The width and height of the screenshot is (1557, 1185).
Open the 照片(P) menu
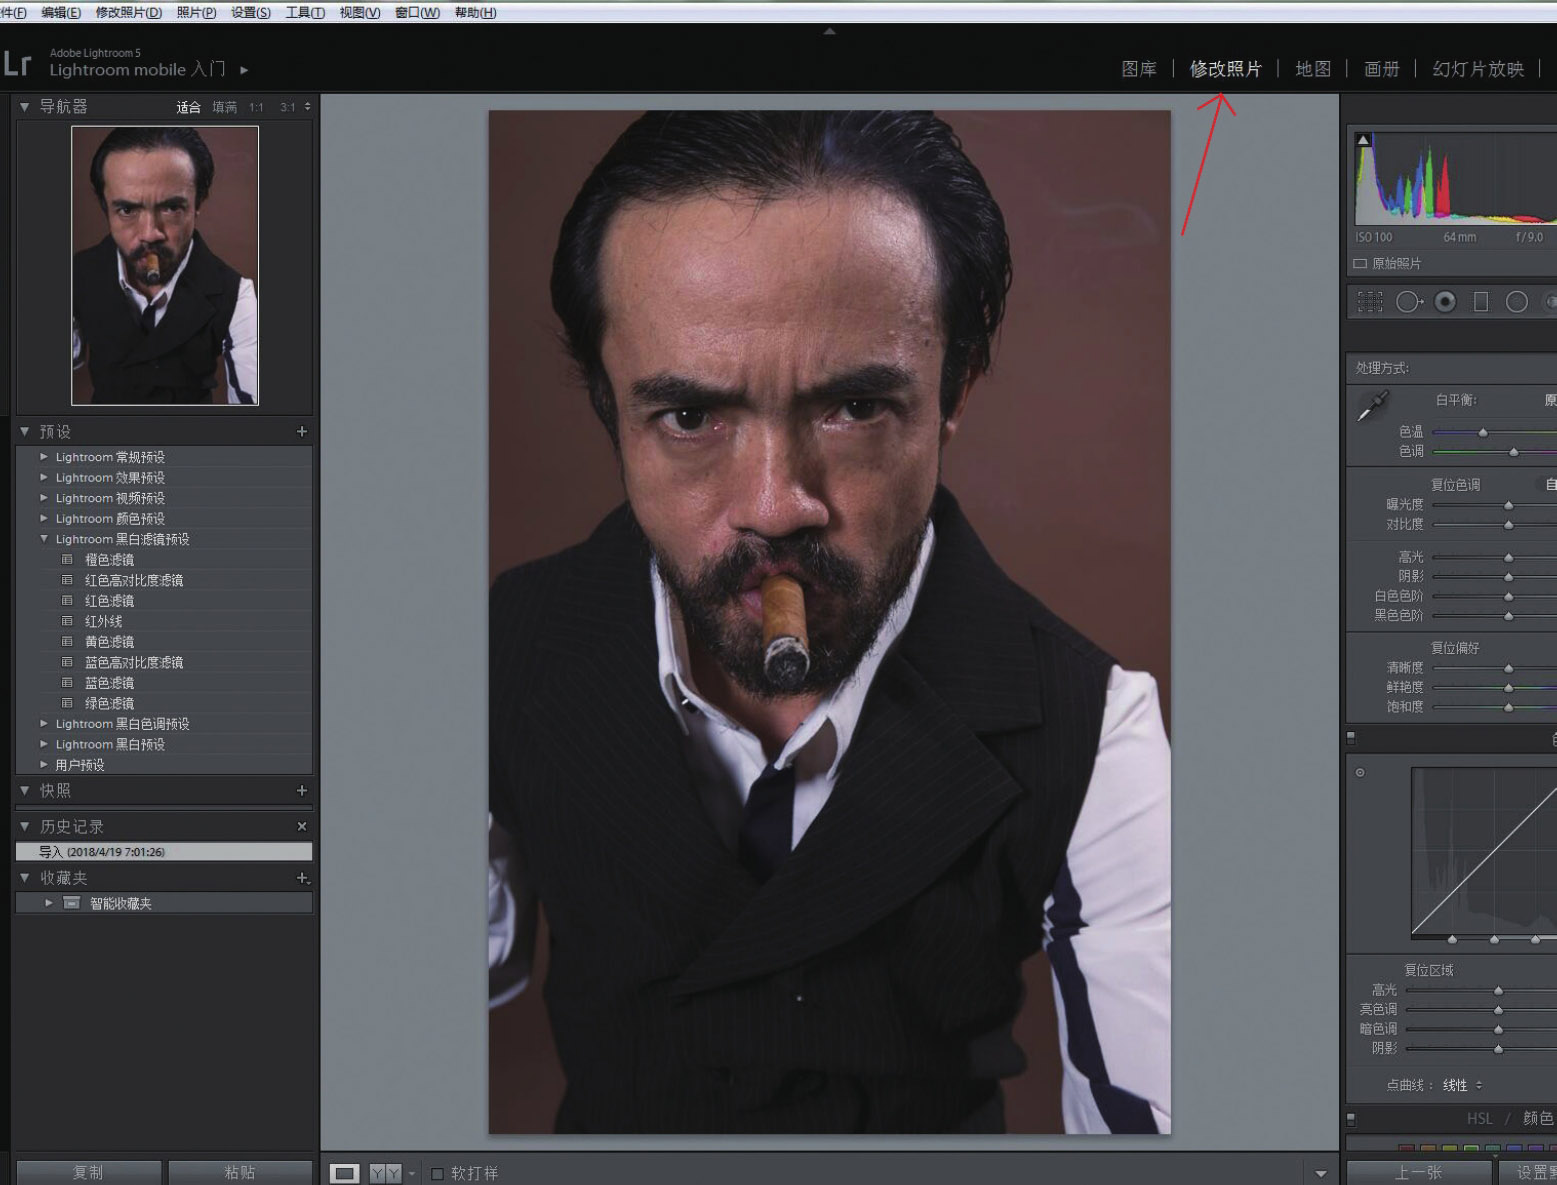click(196, 12)
